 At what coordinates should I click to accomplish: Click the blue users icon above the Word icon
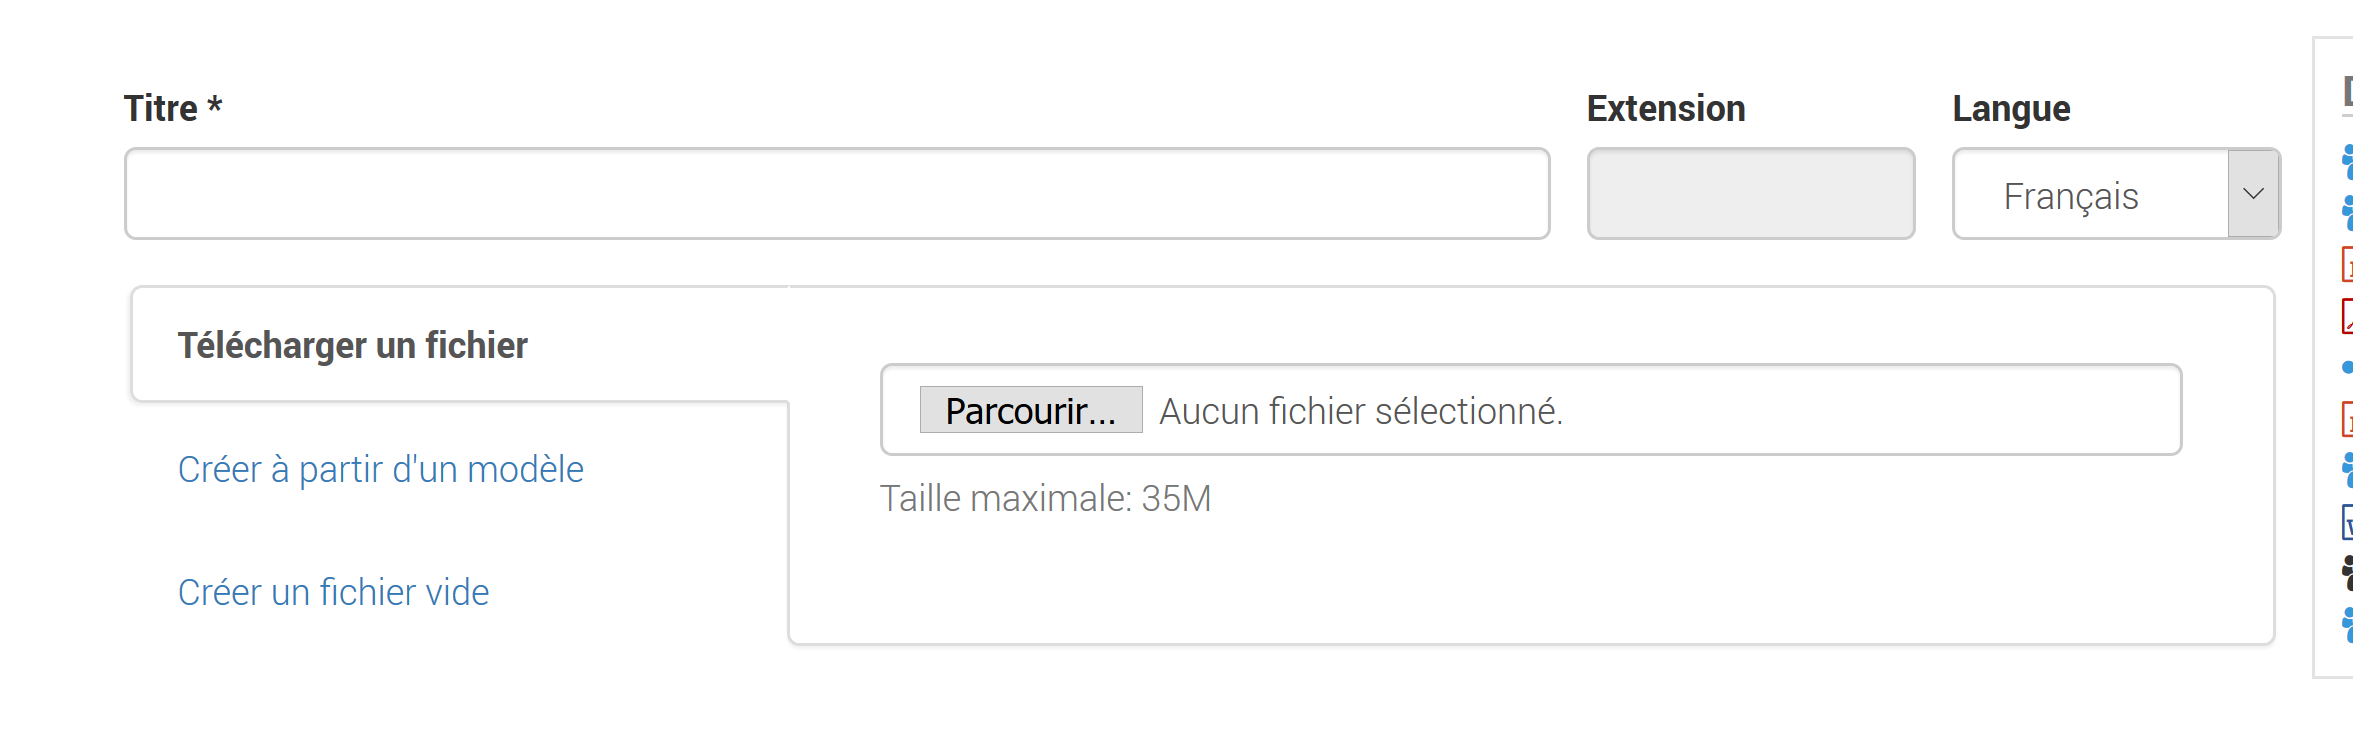tap(2347, 470)
